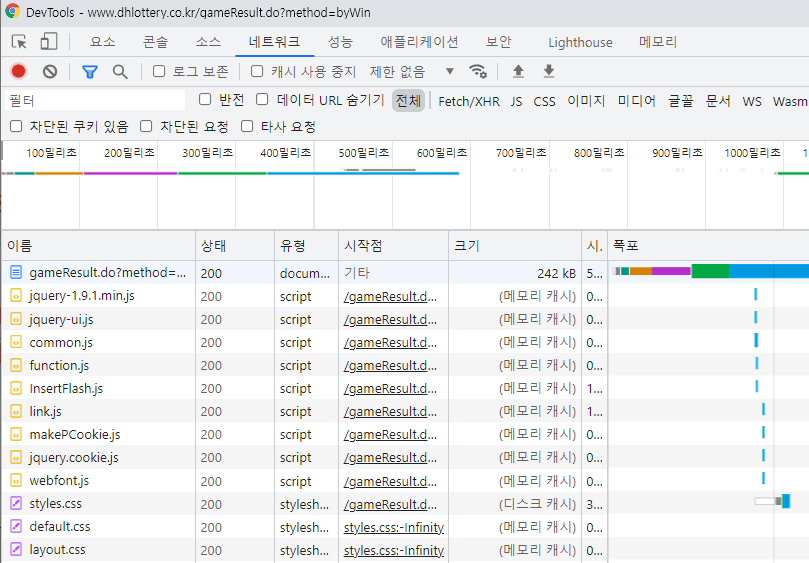Sort by the 폭포 column header

click(x=708, y=246)
